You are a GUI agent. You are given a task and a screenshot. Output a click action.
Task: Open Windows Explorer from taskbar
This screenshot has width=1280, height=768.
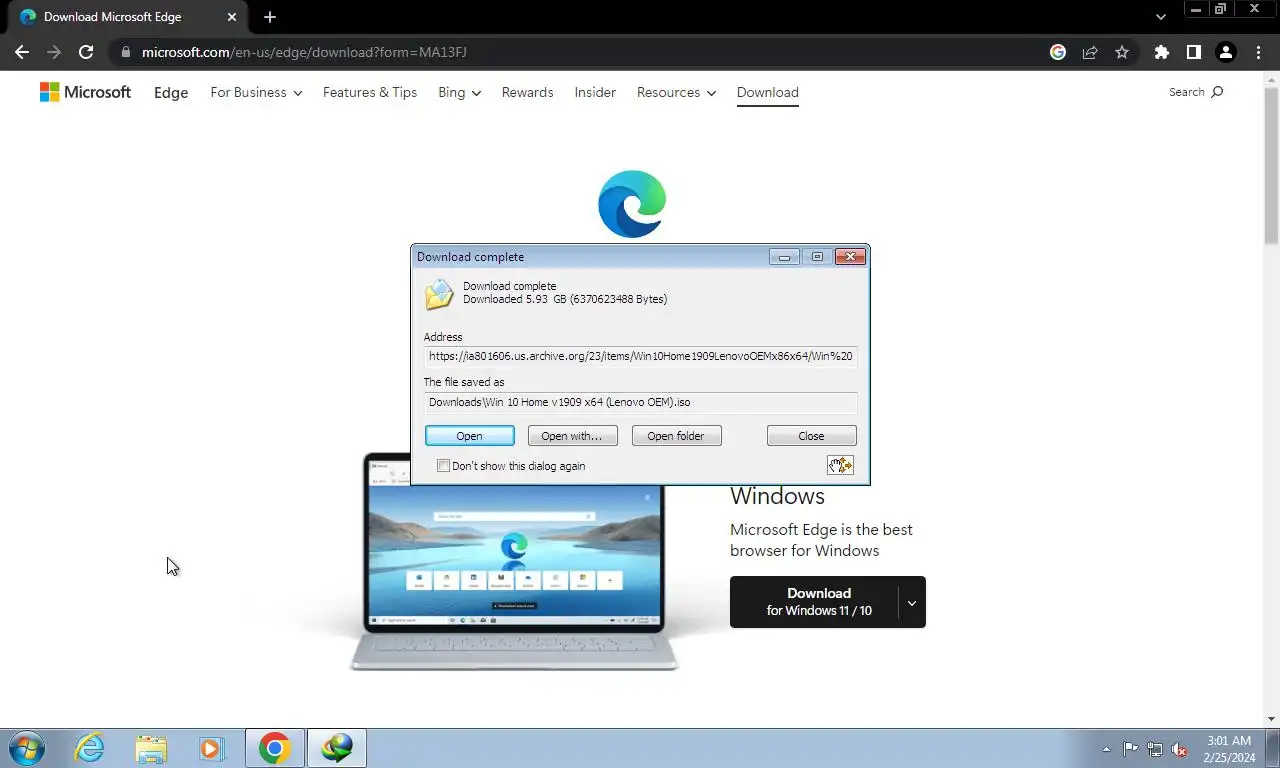151,748
